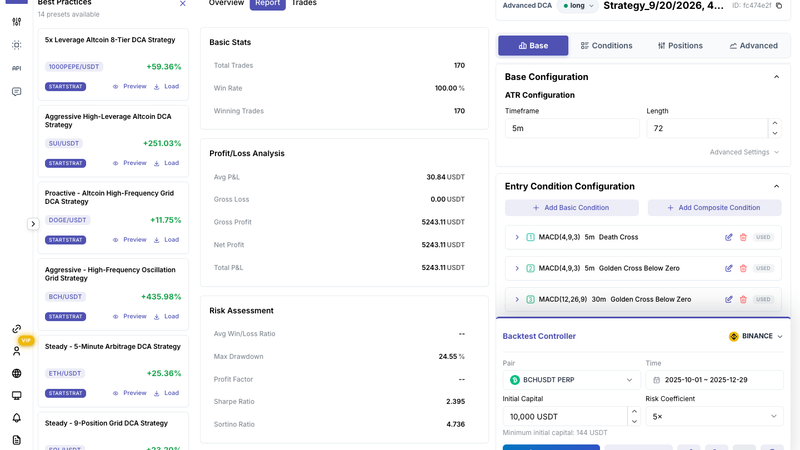Load the DOGE/USDT Proactive Grid strategy
The height and width of the screenshot is (450, 800).
click(166, 240)
